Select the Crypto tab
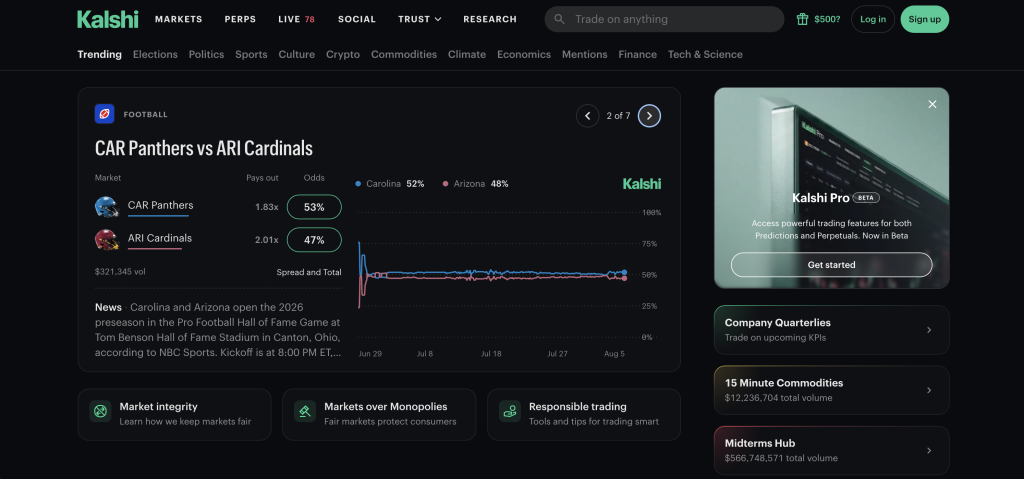The height and width of the screenshot is (479, 1024). click(x=343, y=54)
